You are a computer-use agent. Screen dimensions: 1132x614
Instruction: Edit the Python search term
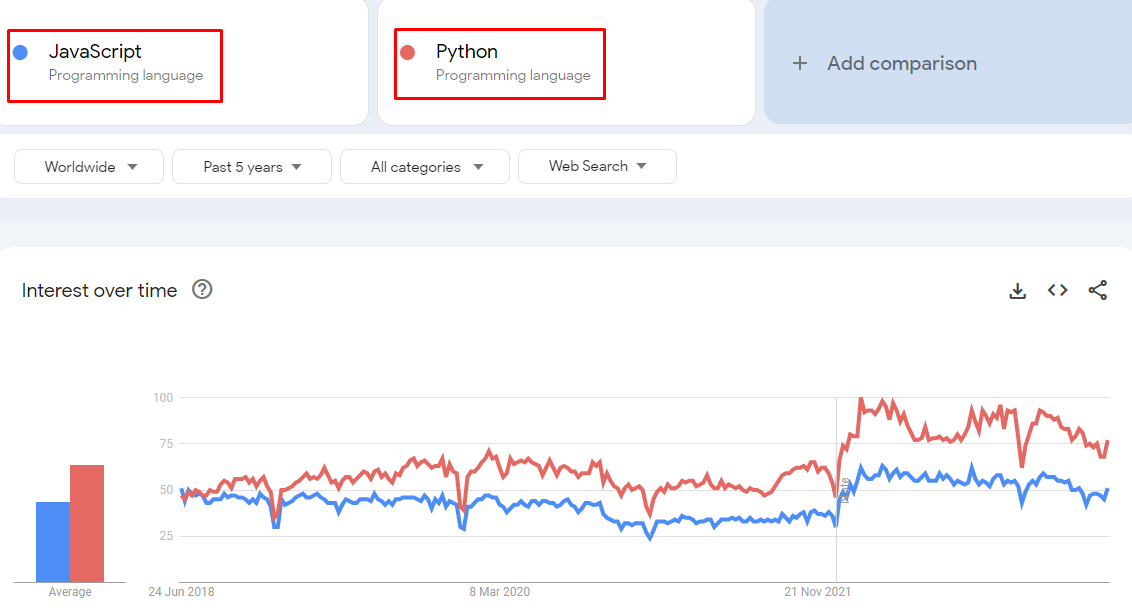click(x=467, y=52)
